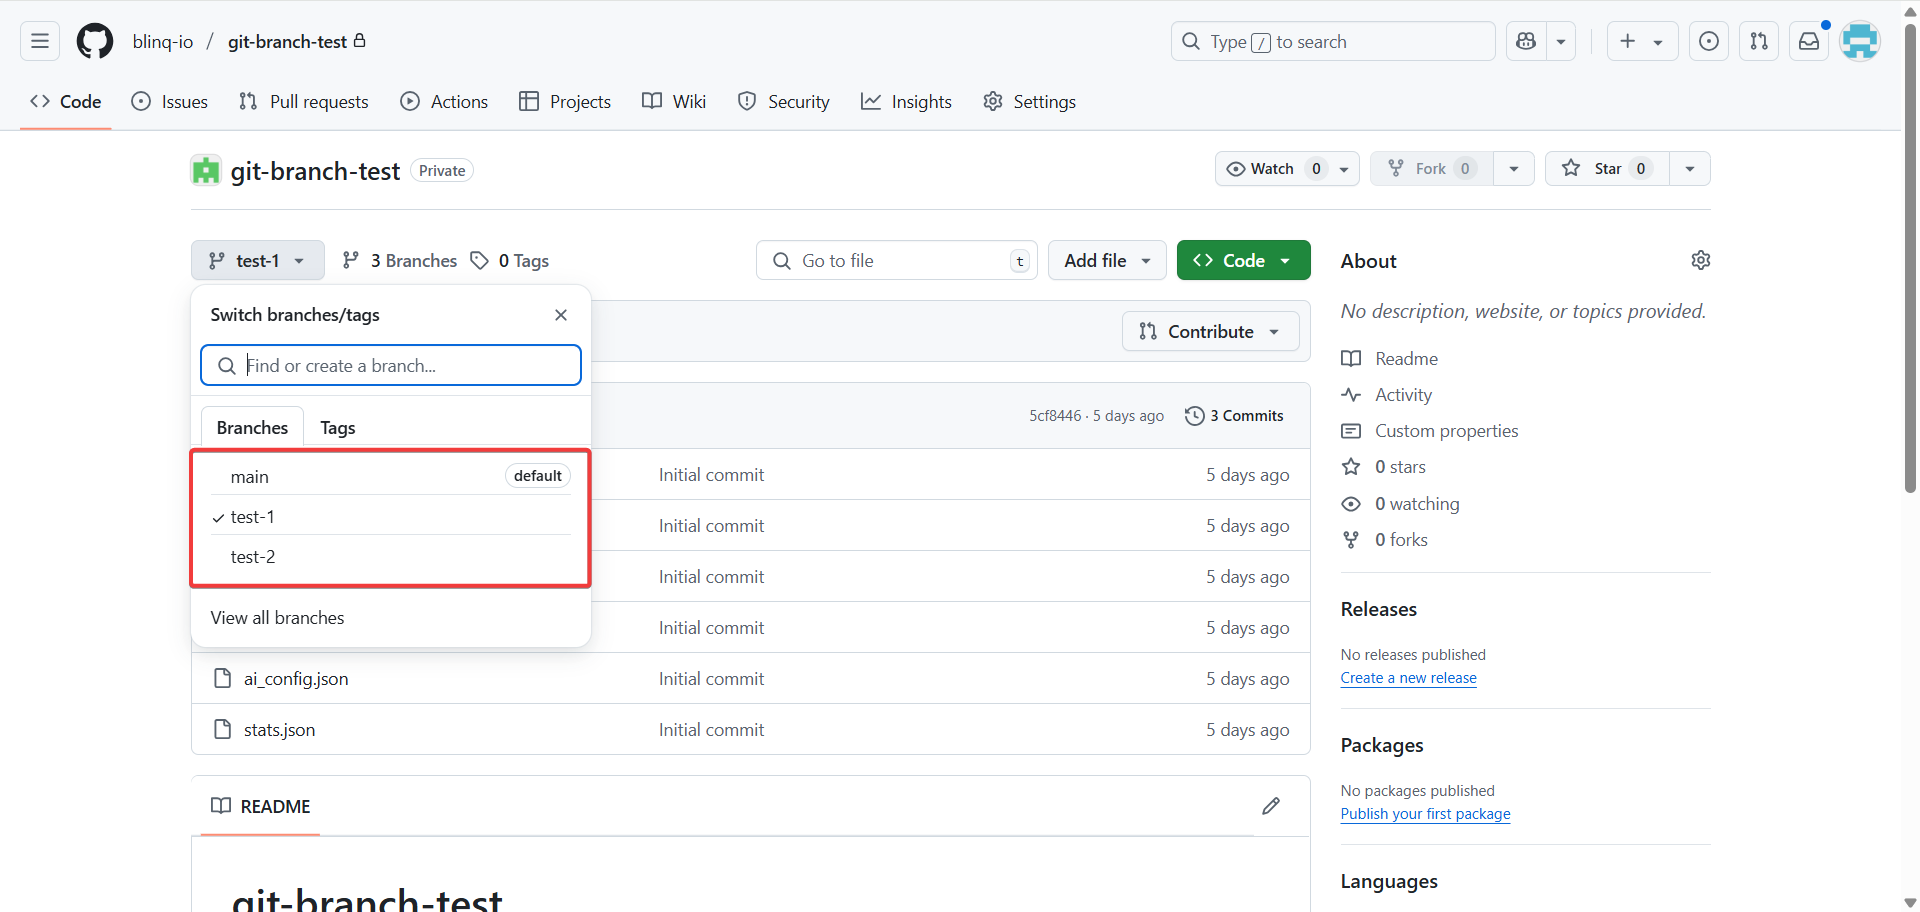Expand the Contribute dropdown
1920x912 pixels.
point(1210,332)
